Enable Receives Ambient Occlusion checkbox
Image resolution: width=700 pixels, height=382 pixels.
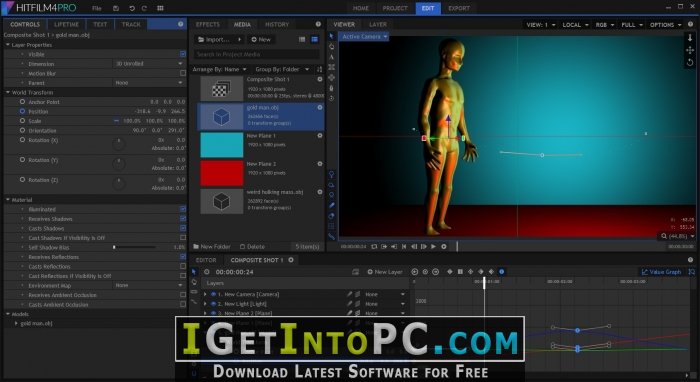(x=183, y=295)
